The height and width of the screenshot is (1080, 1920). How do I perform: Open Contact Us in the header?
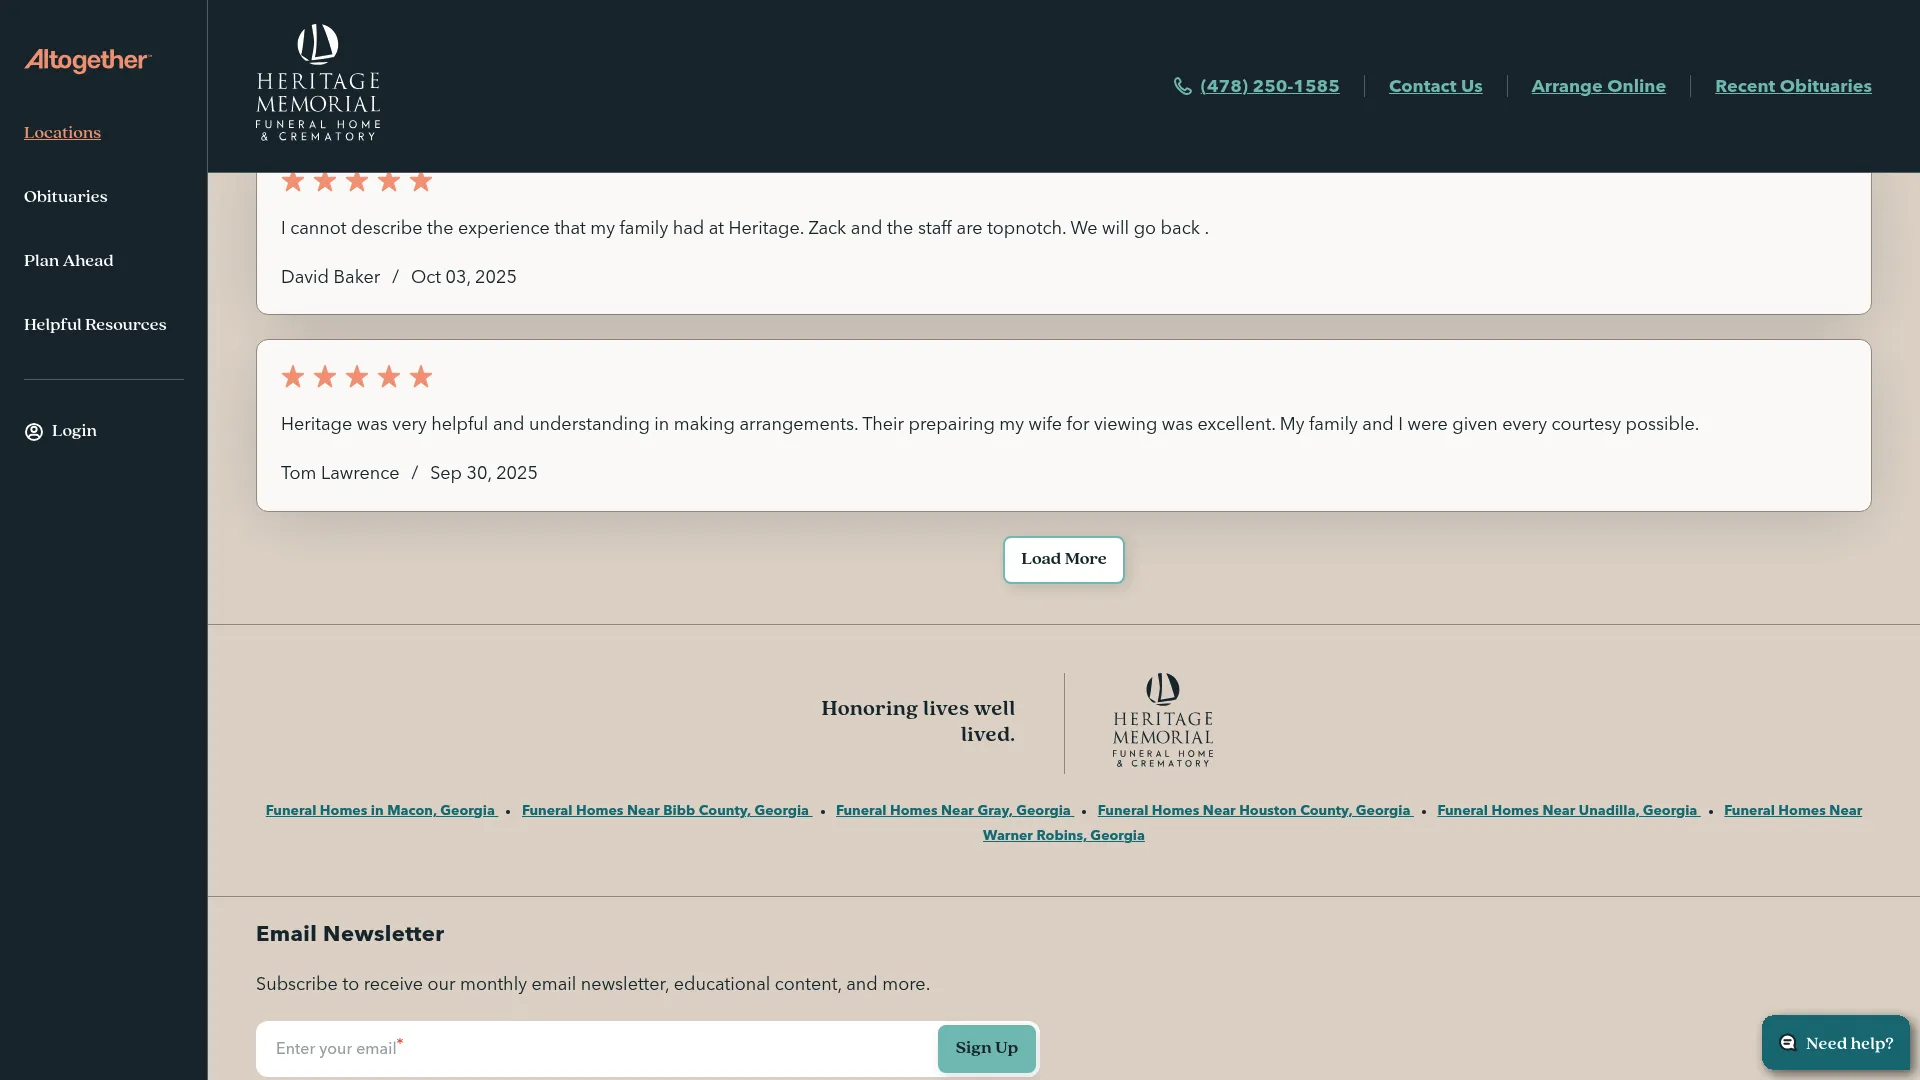(x=1435, y=86)
